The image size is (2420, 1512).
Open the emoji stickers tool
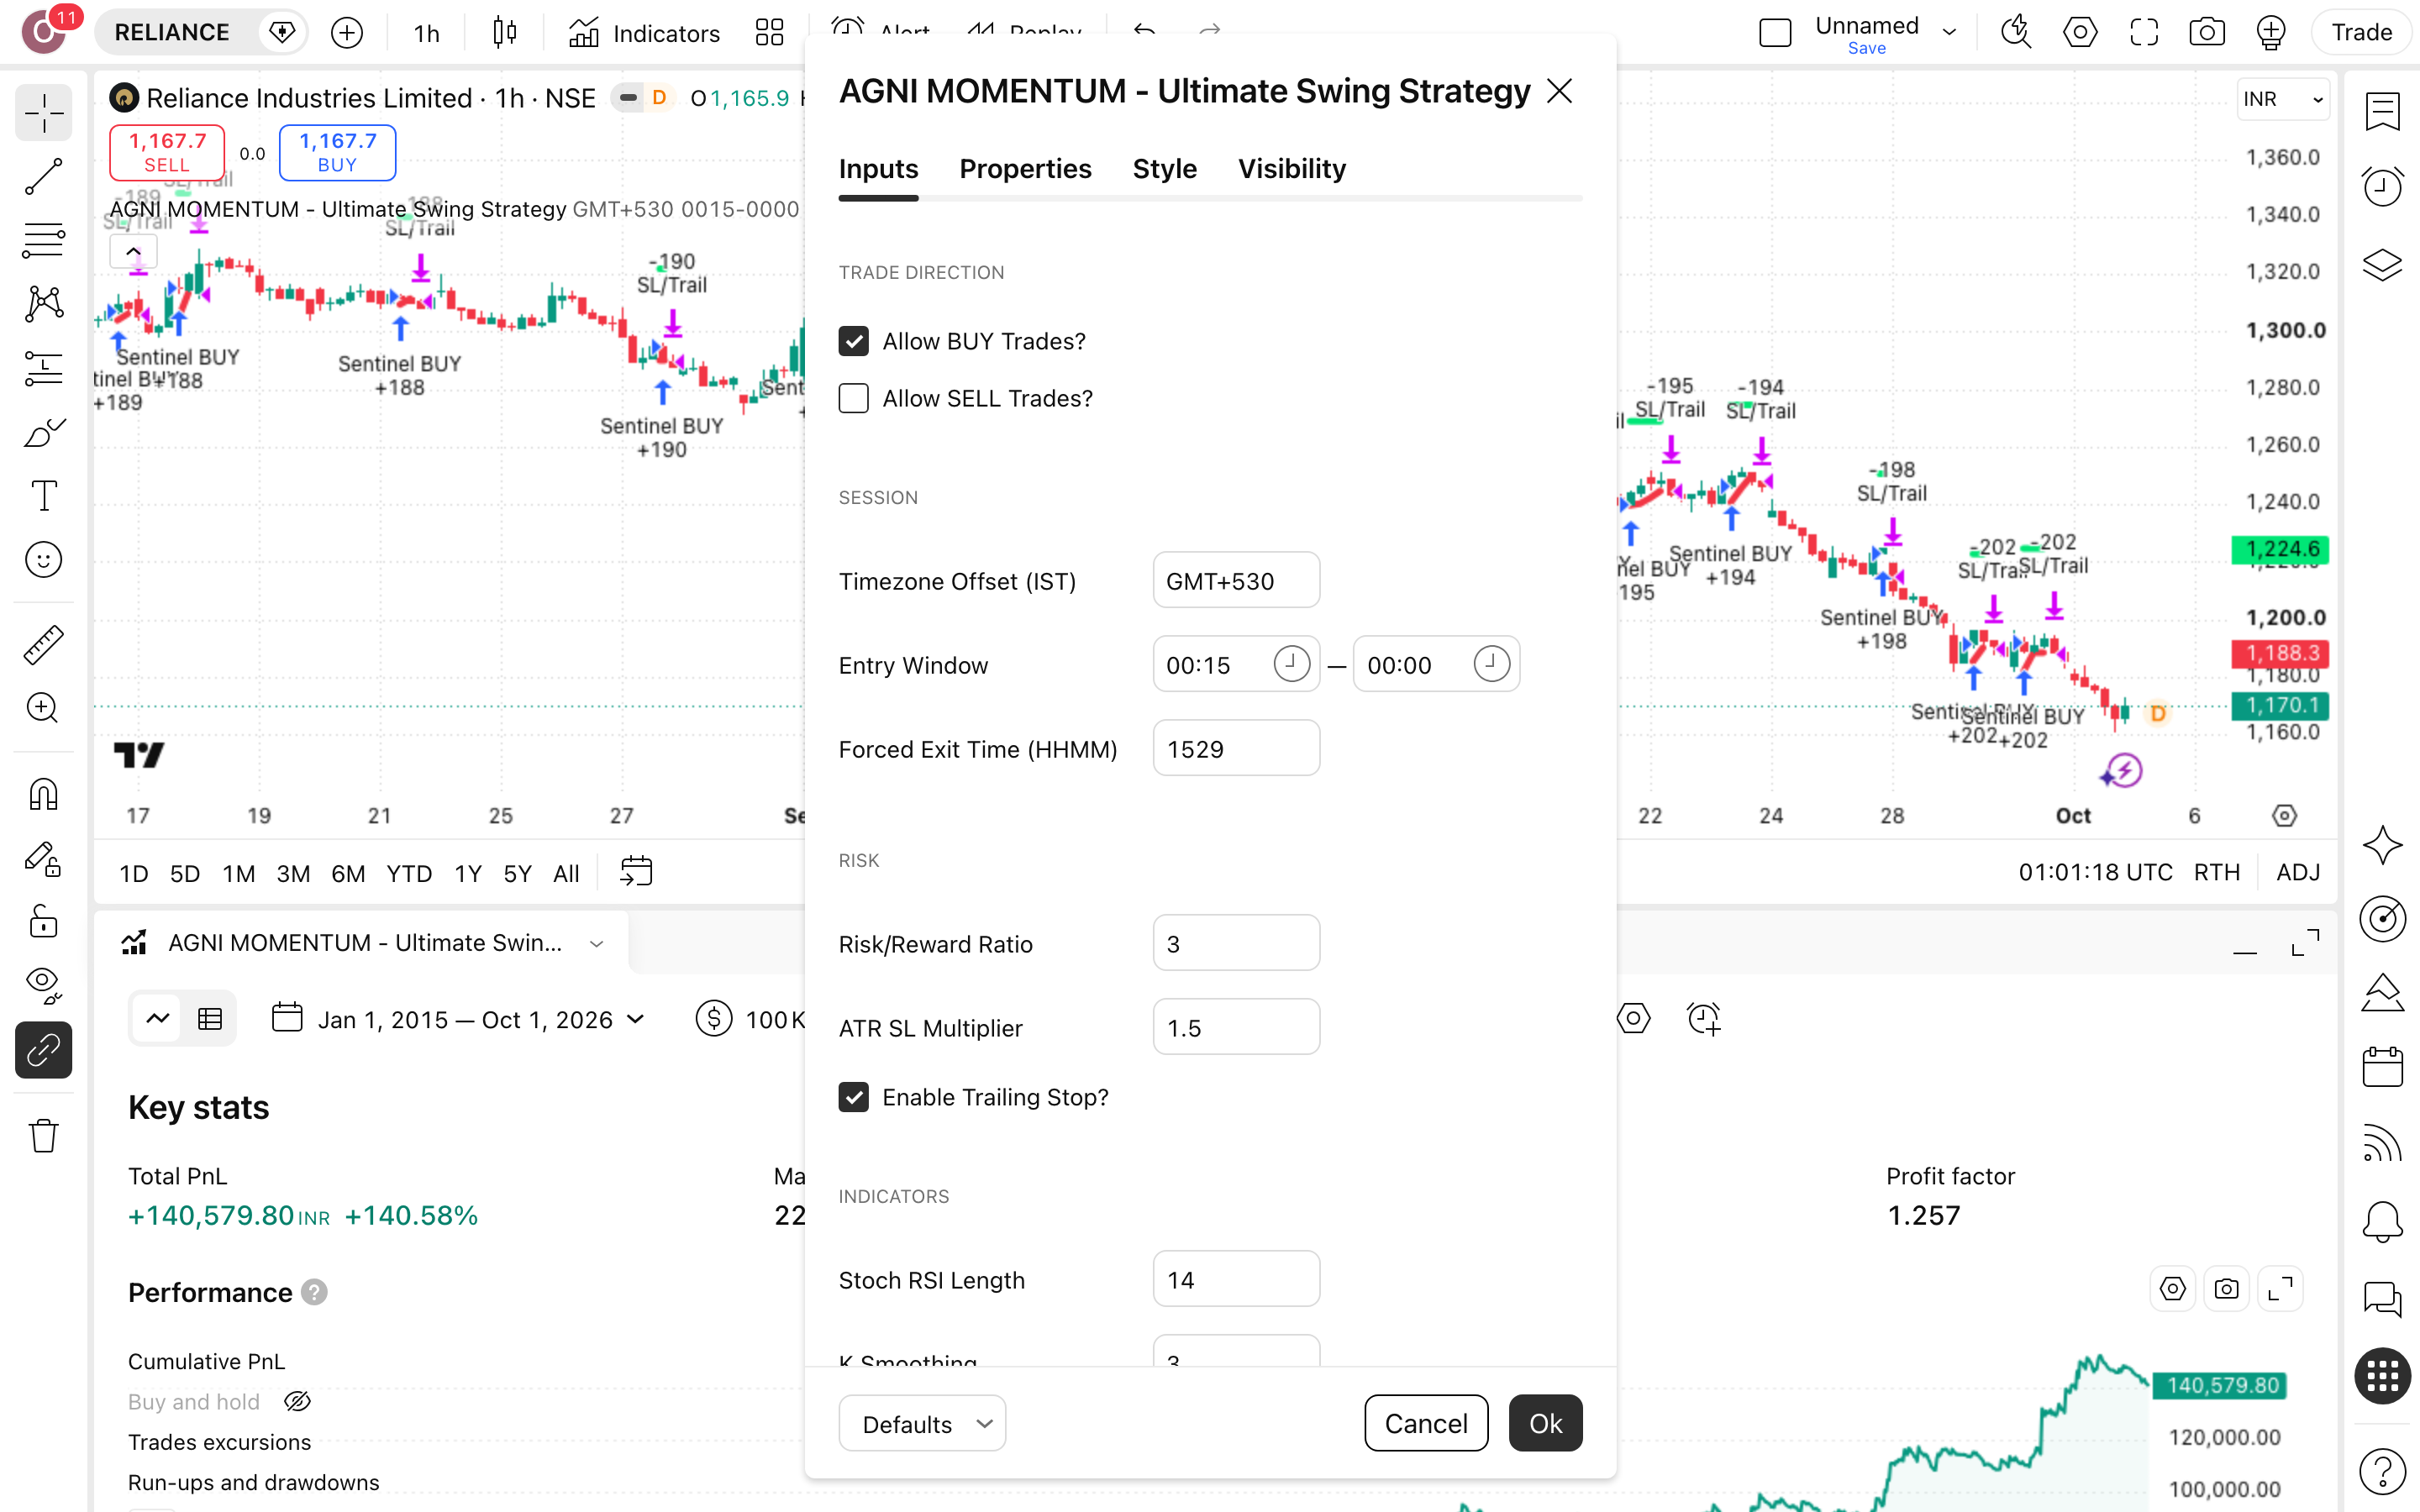click(x=44, y=560)
